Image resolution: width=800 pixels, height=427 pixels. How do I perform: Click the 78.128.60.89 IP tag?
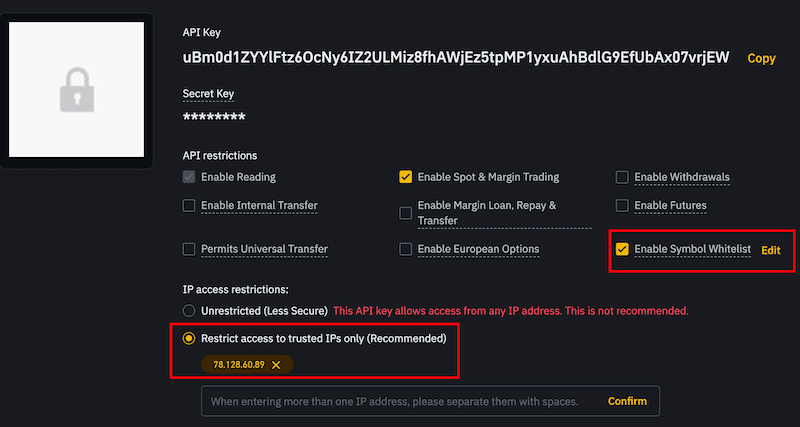(237, 365)
